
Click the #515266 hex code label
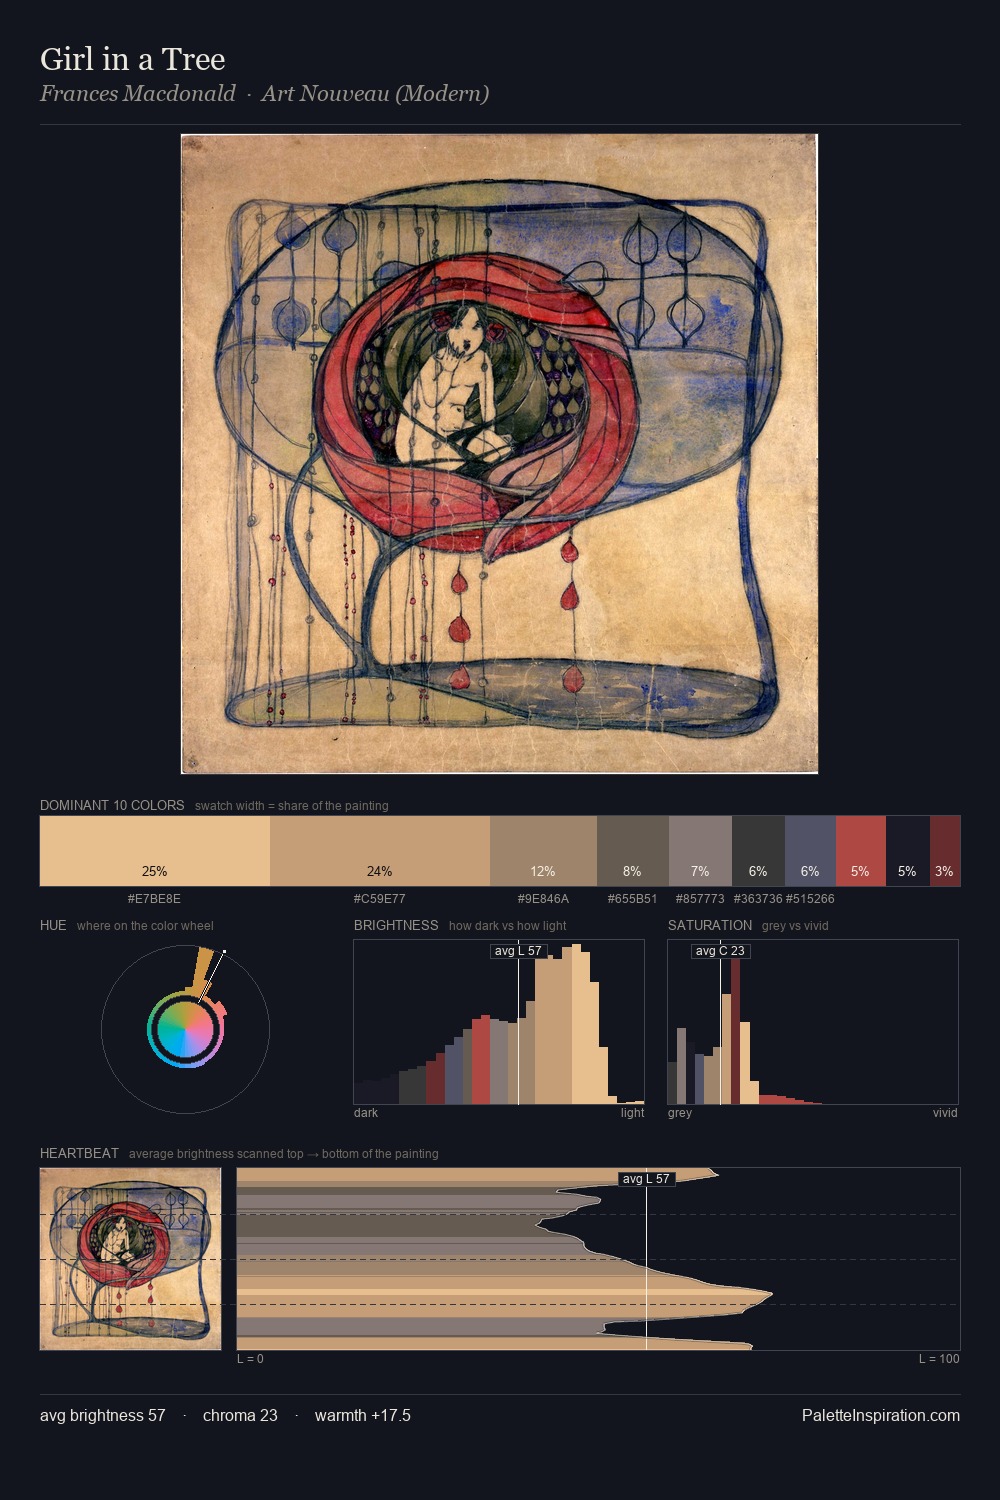pyautogui.click(x=810, y=899)
